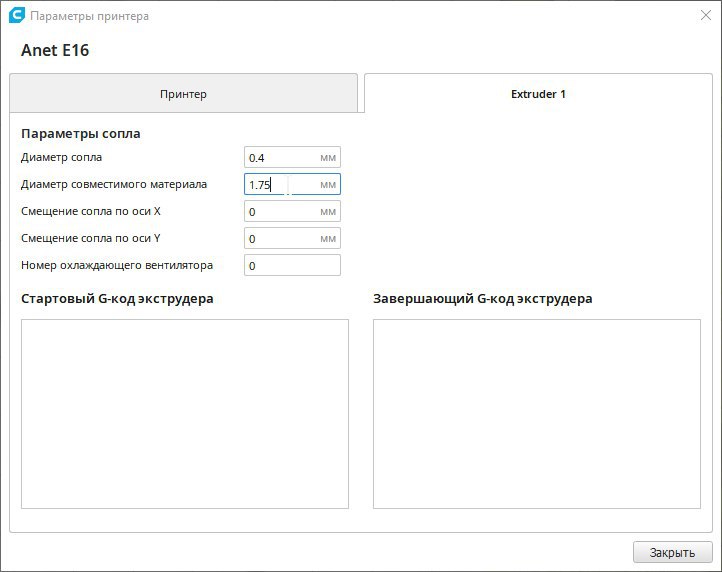
Task: Click inside Завершающий G-код экструдера text area
Action: [537, 414]
